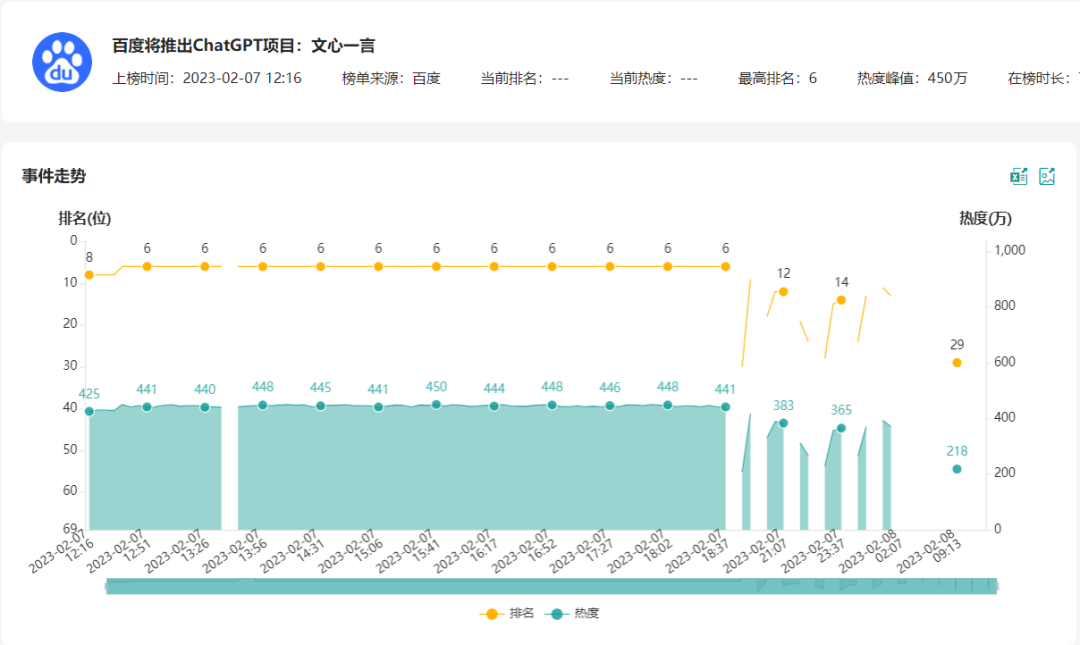
Task: Click the heat 425 data point
Action: tap(89, 411)
